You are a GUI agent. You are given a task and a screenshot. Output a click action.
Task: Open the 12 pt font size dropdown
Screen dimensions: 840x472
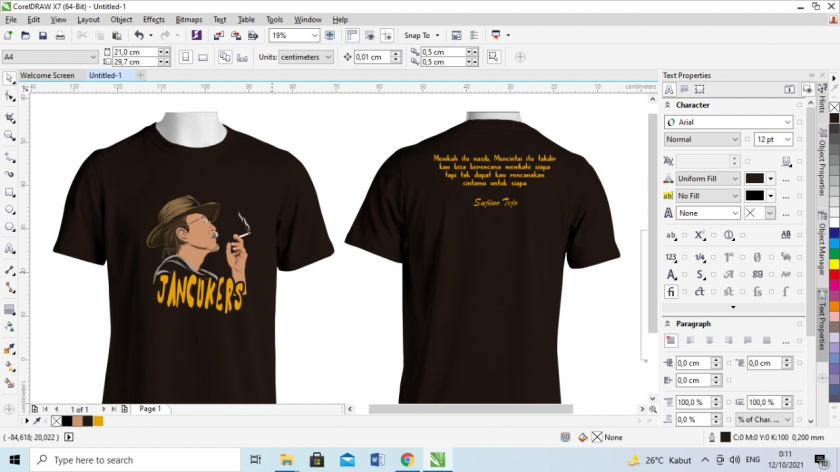click(787, 139)
